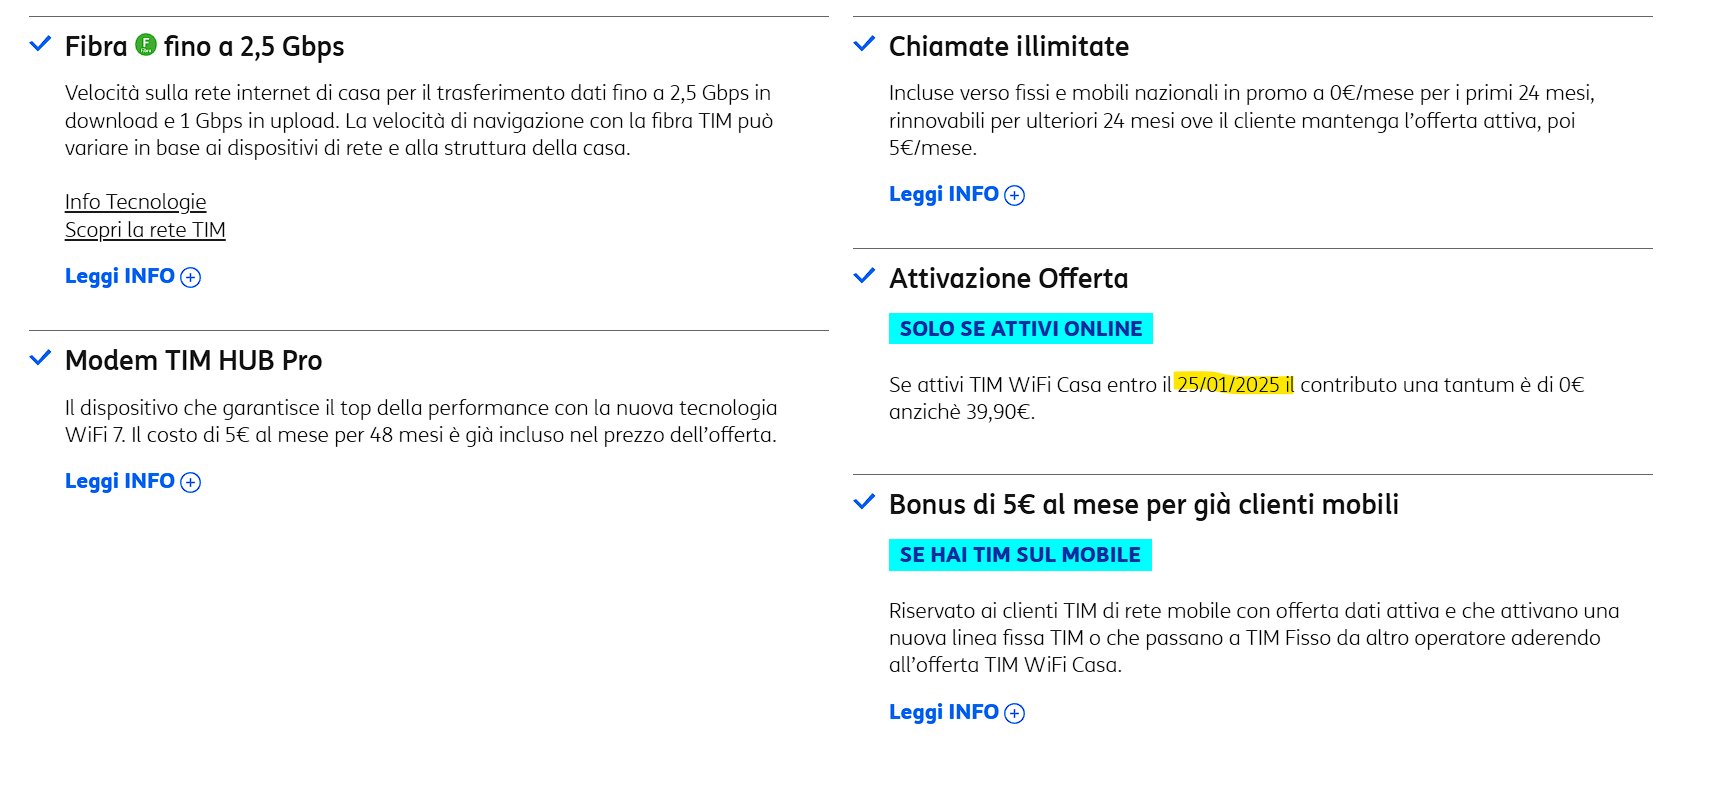
Task: Expand Leggi INFO text in Fibra section
Action: click(120, 276)
